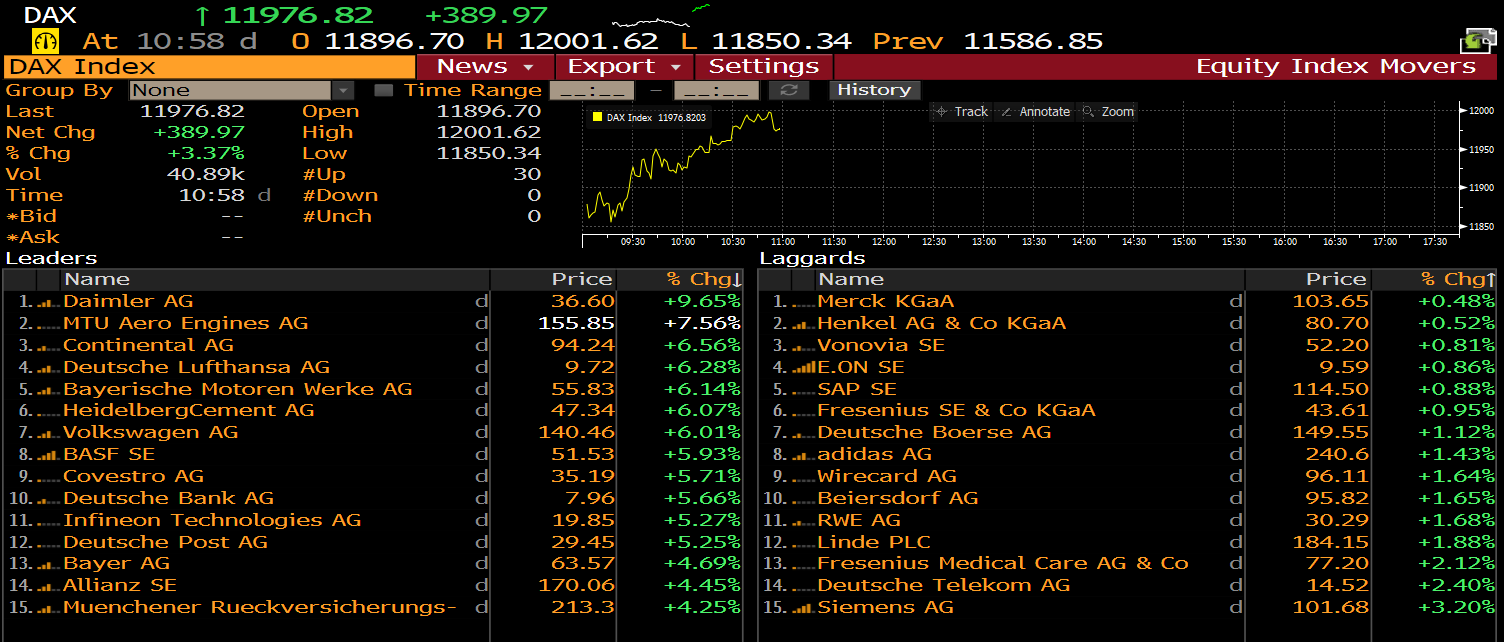Expand the Export menu
The width and height of the screenshot is (1504, 642).
coord(624,67)
